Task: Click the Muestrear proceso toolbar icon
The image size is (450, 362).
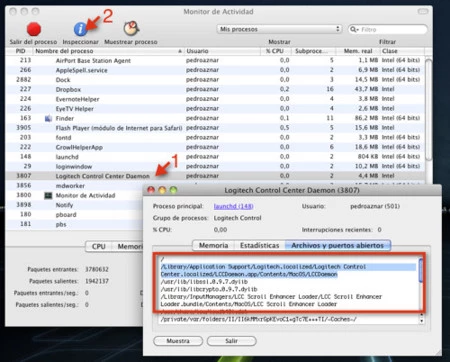Action: [x=131, y=29]
